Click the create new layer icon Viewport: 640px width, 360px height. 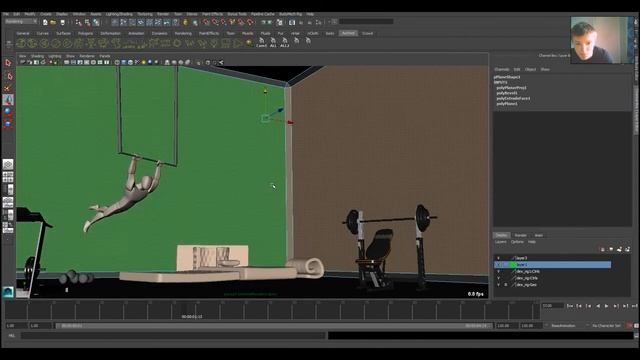pos(619,249)
